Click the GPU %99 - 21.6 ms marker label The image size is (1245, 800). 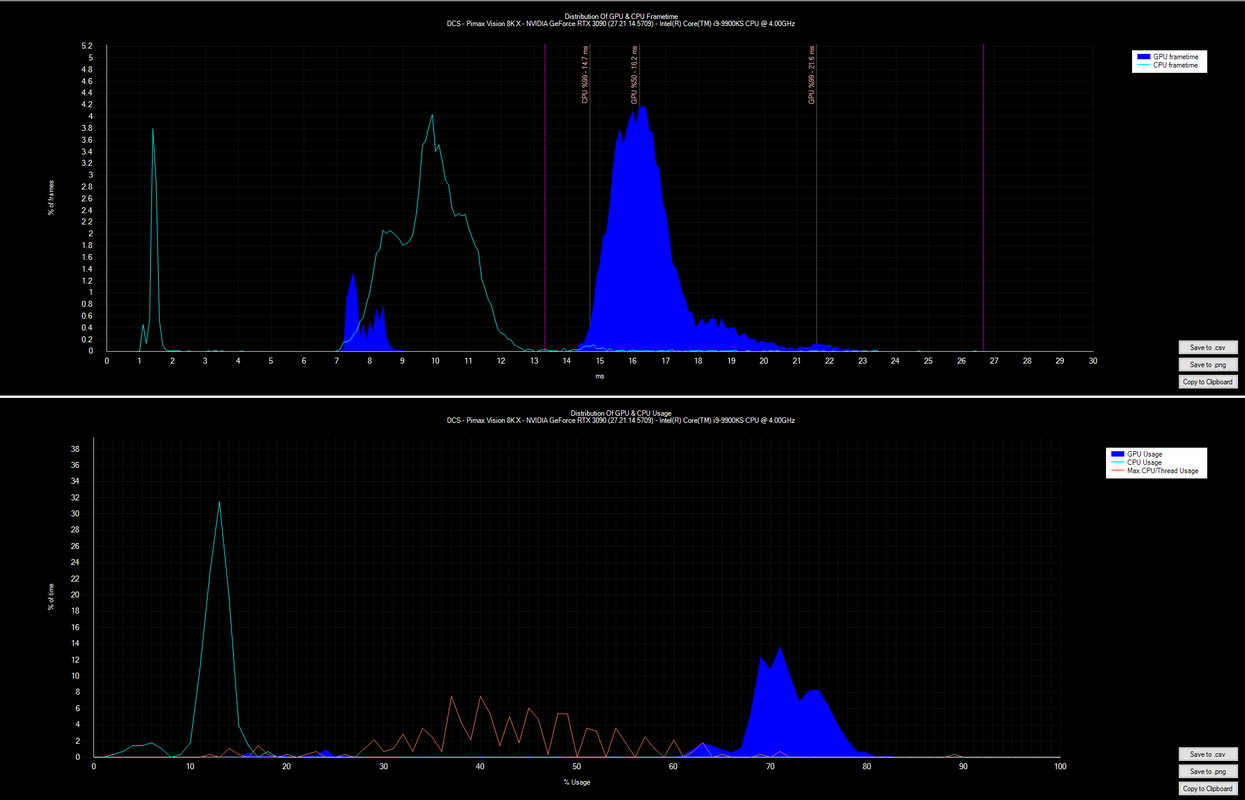(812, 75)
